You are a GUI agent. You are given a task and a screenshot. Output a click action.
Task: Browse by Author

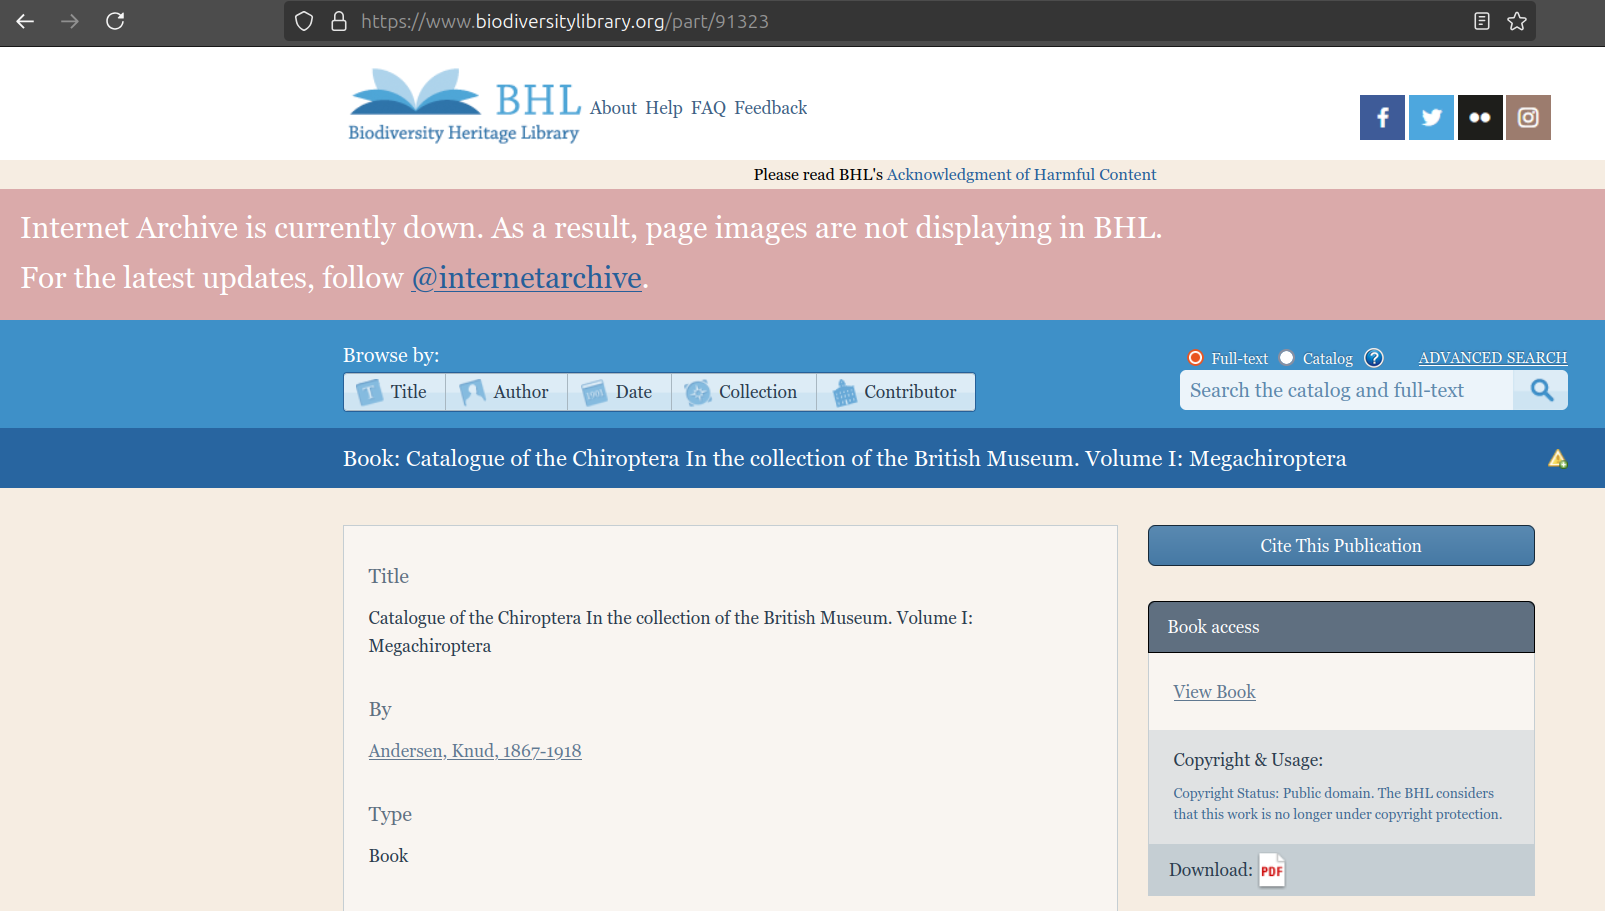pyautogui.click(x=506, y=391)
